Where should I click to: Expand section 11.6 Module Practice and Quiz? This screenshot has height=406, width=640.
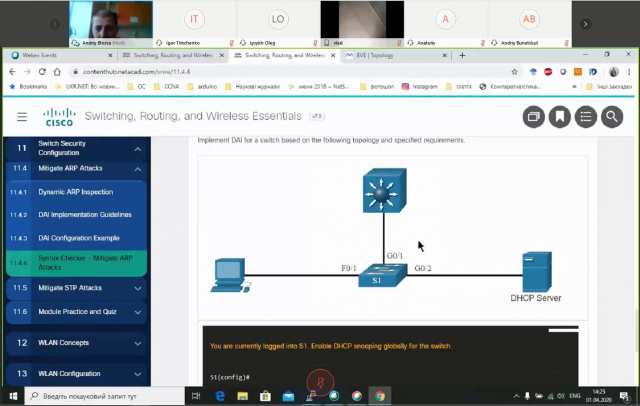tap(137, 312)
